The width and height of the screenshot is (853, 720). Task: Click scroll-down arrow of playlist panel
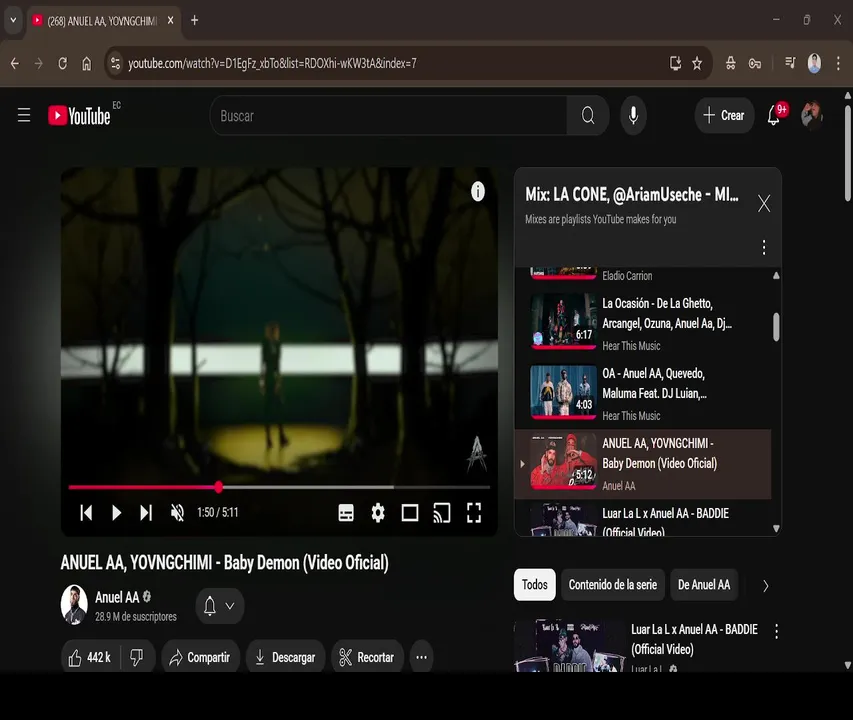(776, 529)
